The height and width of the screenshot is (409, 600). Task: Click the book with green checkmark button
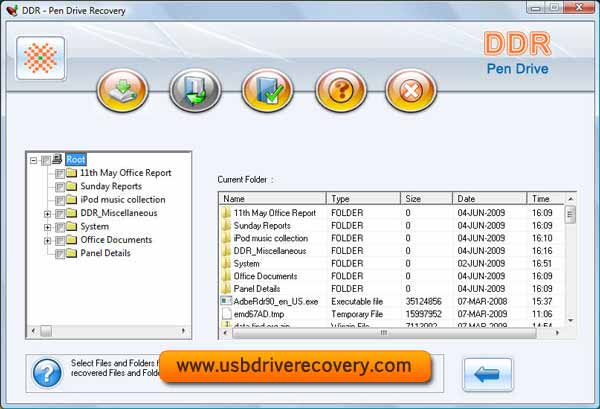coord(267,91)
